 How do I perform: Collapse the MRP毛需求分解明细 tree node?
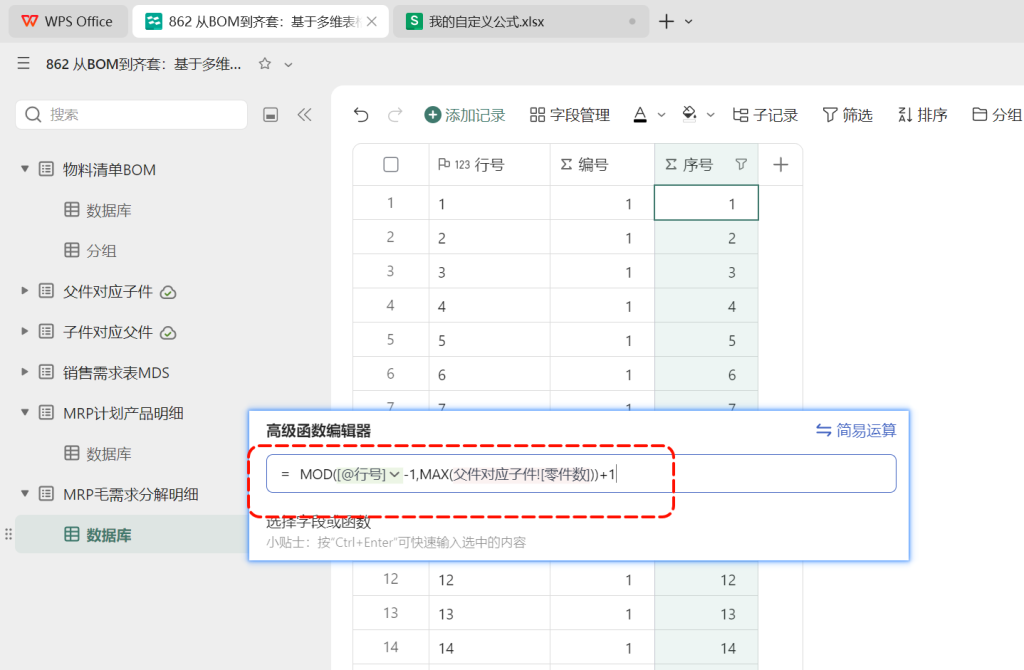coord(25,494)
